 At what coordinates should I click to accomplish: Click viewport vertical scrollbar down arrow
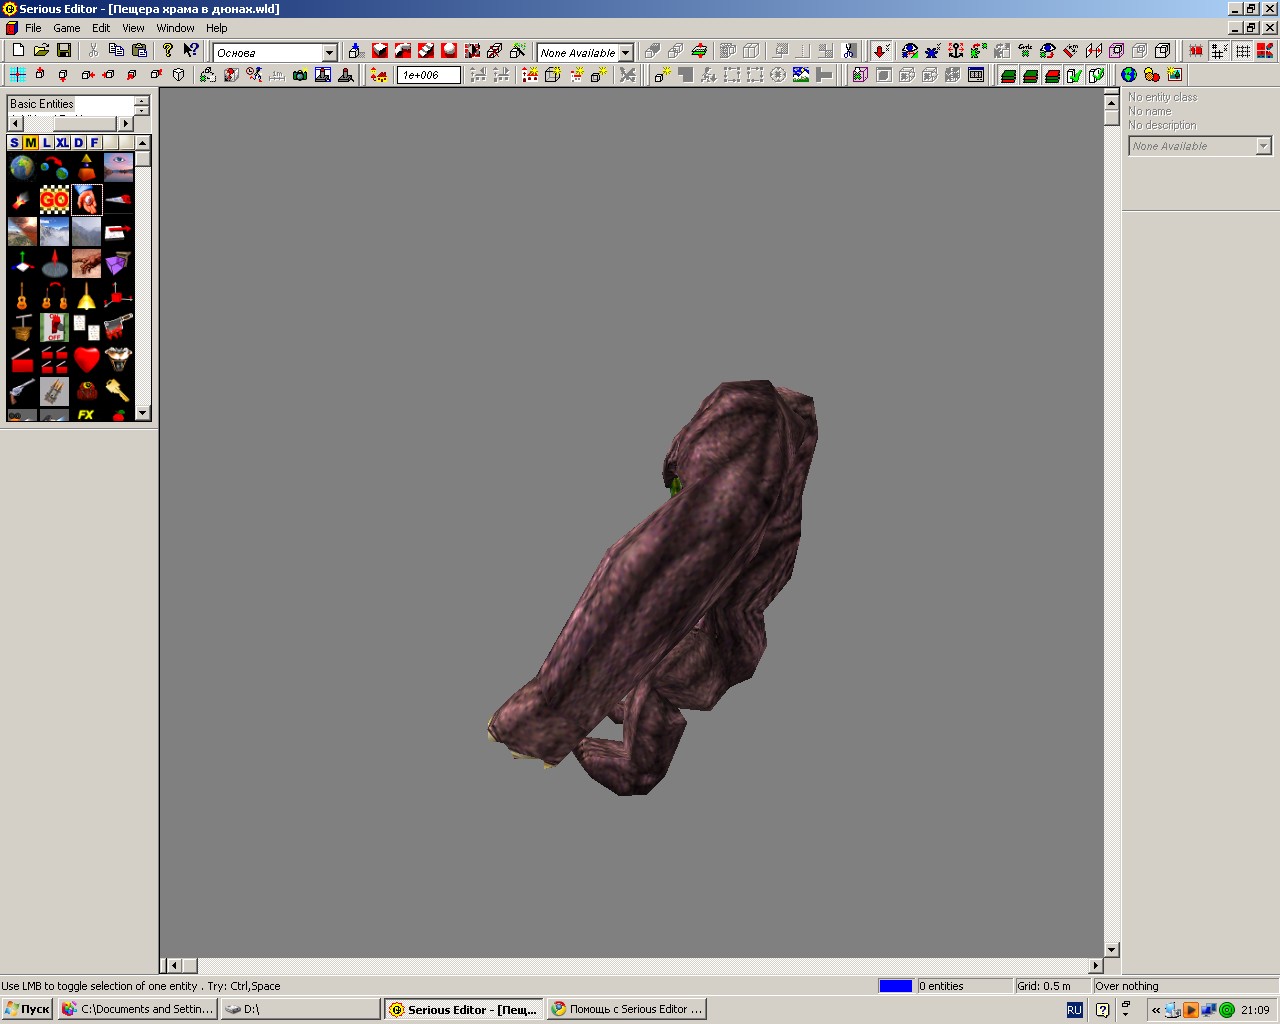pos(1111,949)
